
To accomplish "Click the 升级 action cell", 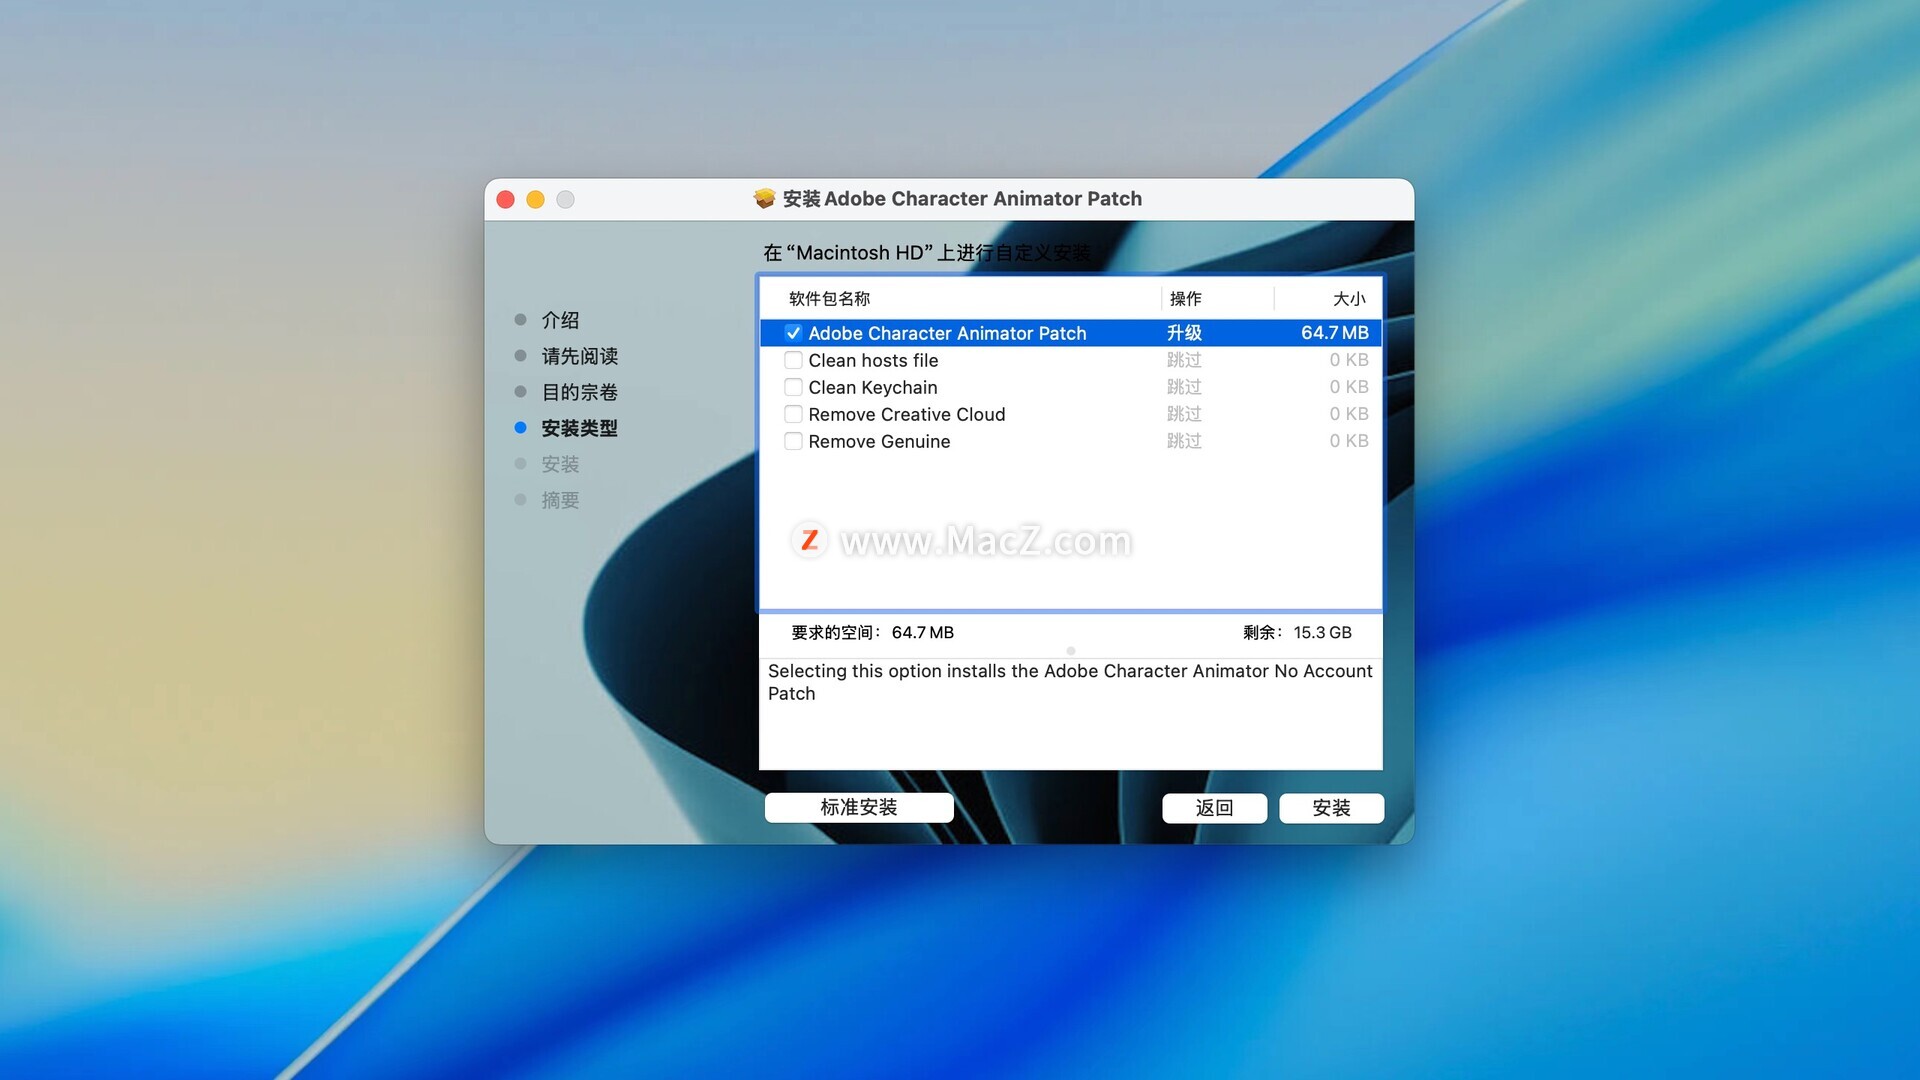I will 1184,333.
